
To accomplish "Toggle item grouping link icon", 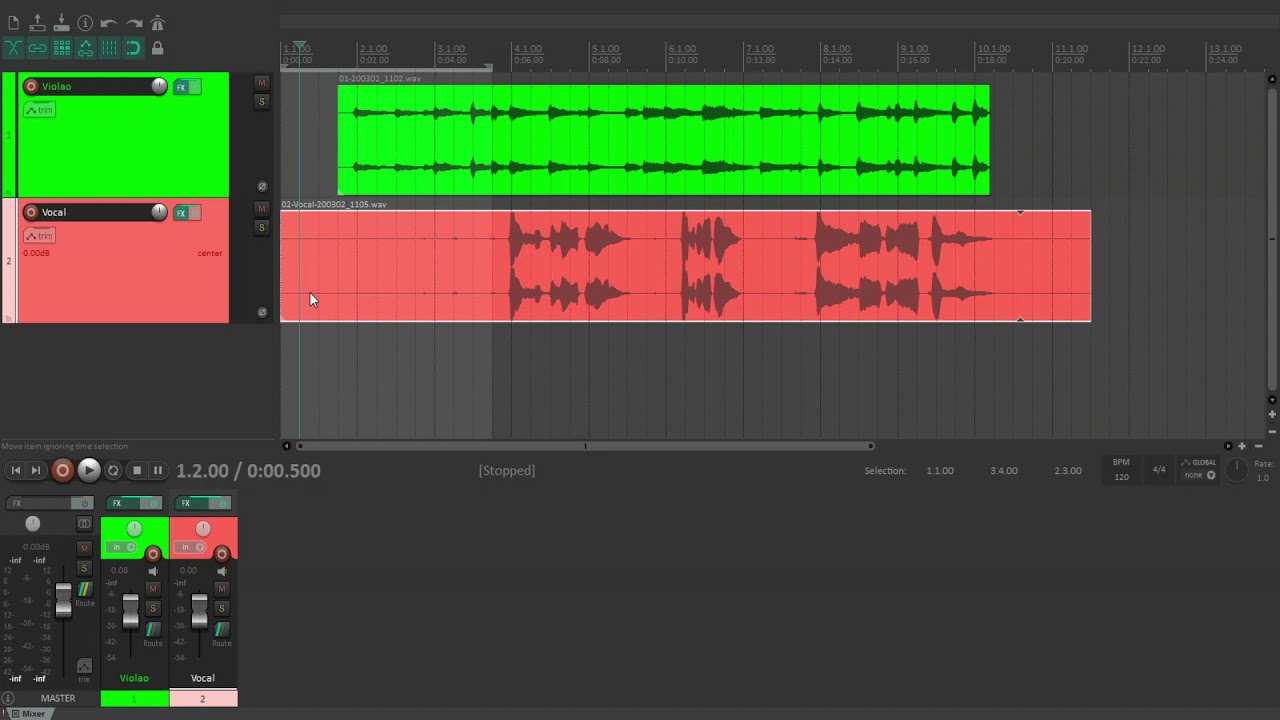I will (x=37, y=48).
